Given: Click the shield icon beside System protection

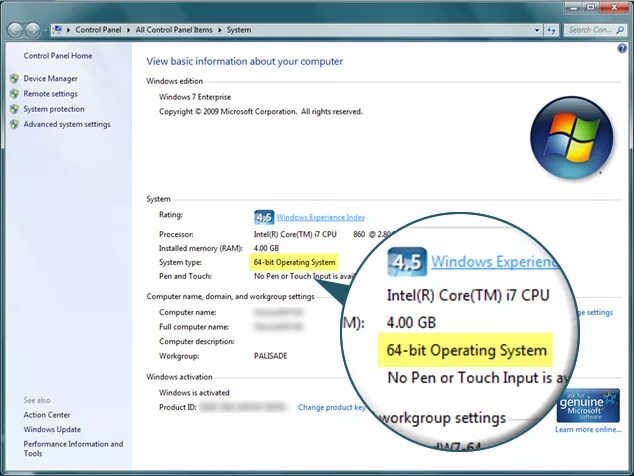Looking at the screenshot, I should 15,109.
